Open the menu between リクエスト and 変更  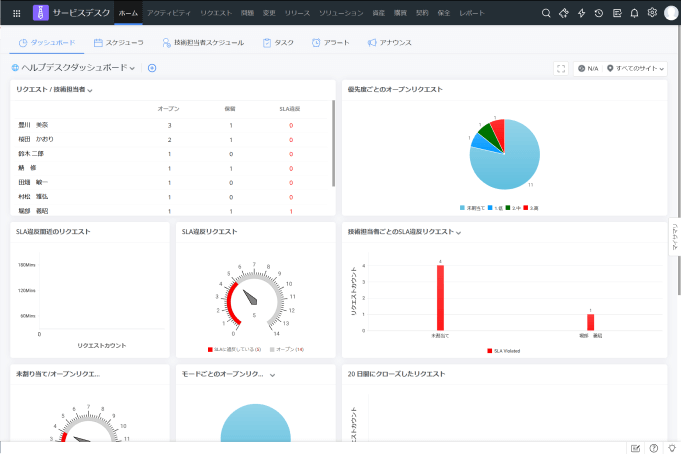[x=247, y=13]
